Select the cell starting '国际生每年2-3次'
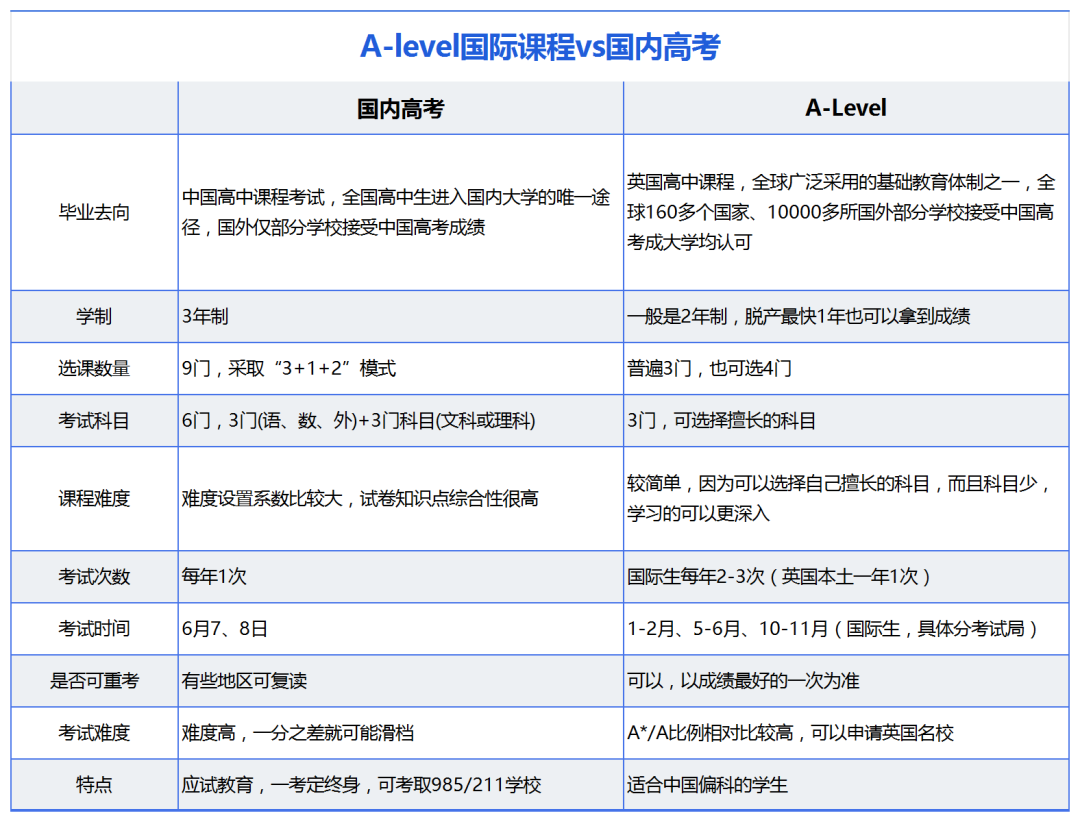Image resolution: width=1080 pixels, height=822 pixels. click(846, 577)
